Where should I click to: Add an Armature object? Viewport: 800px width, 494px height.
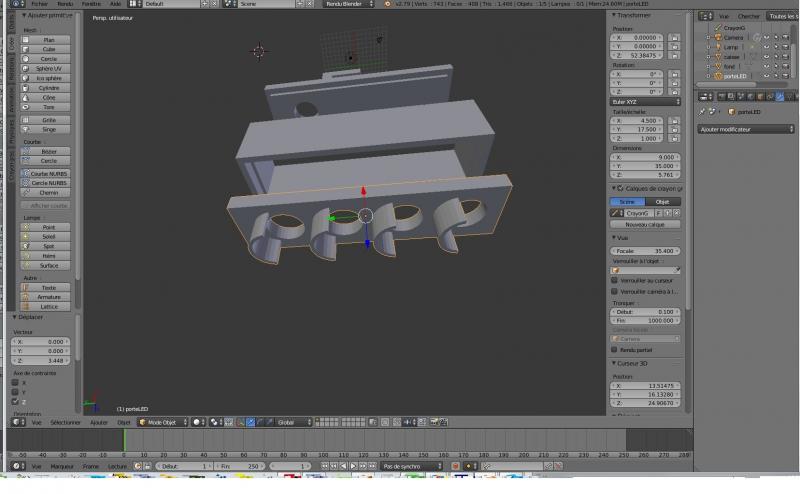(49, 297)
